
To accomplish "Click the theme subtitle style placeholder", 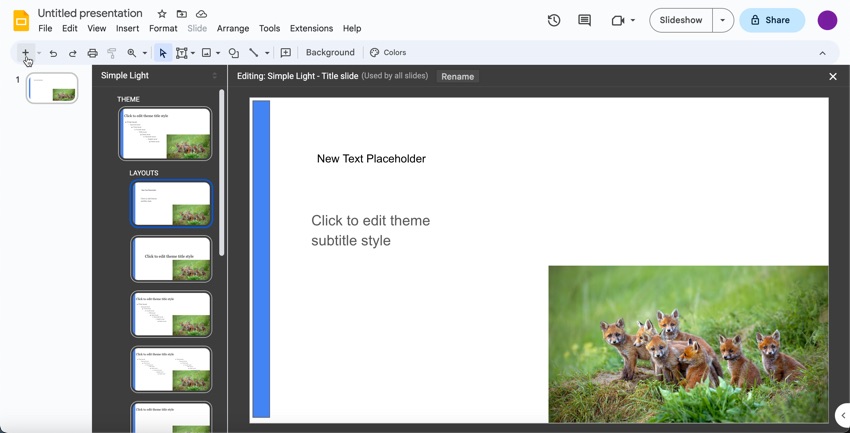I will pyautogui.click(x=370, y=230).
